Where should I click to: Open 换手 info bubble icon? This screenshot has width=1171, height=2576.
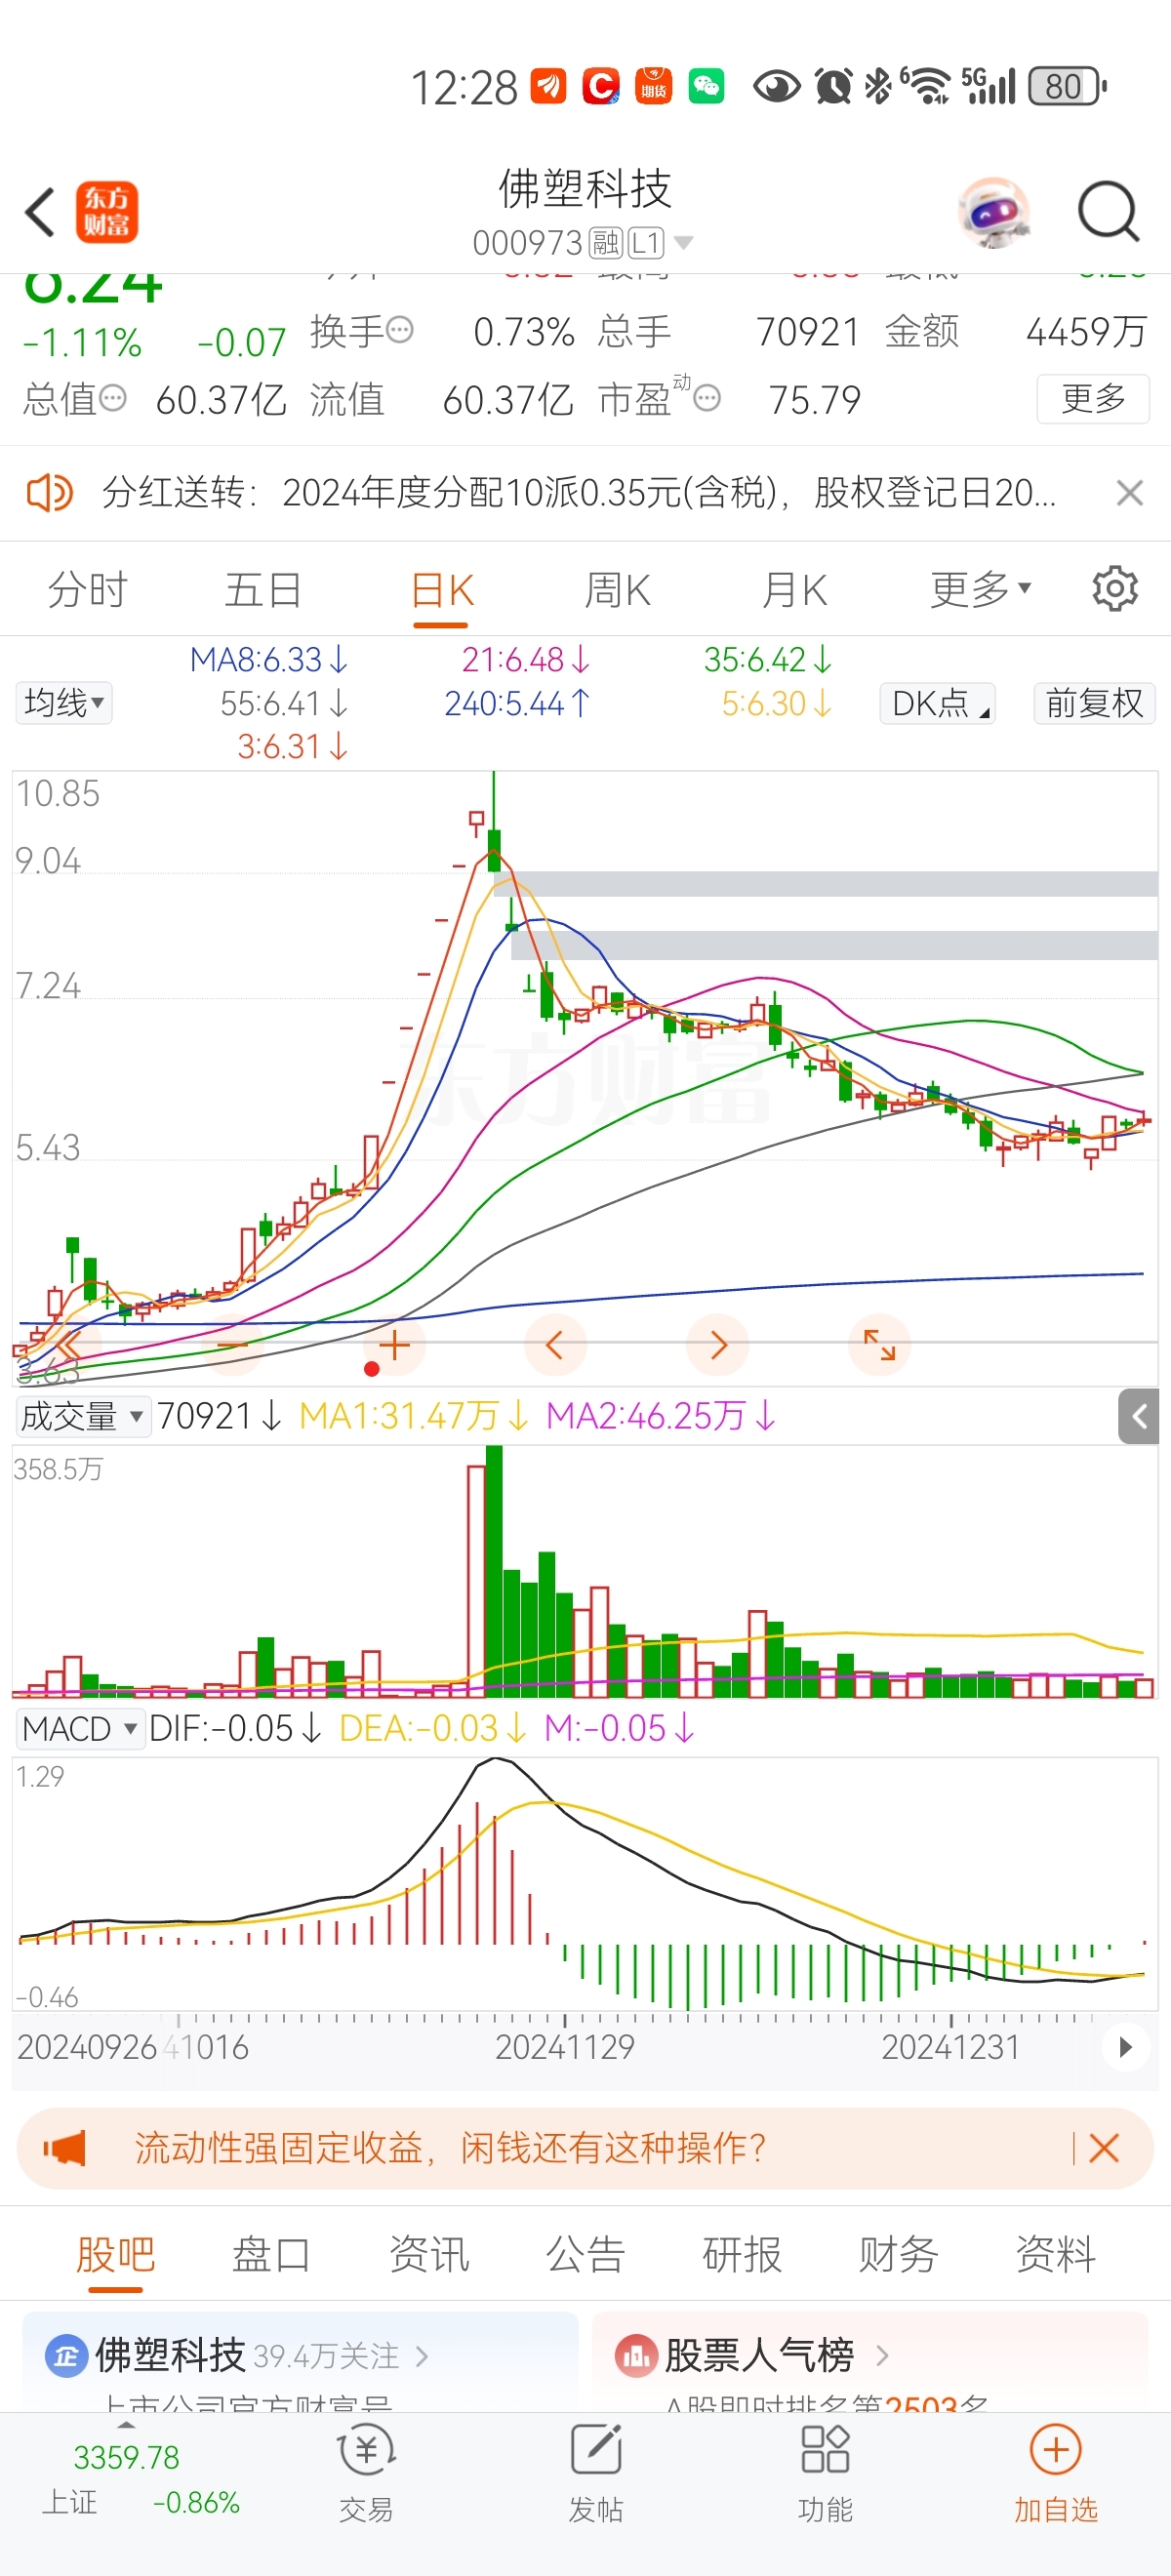point(400,330)
